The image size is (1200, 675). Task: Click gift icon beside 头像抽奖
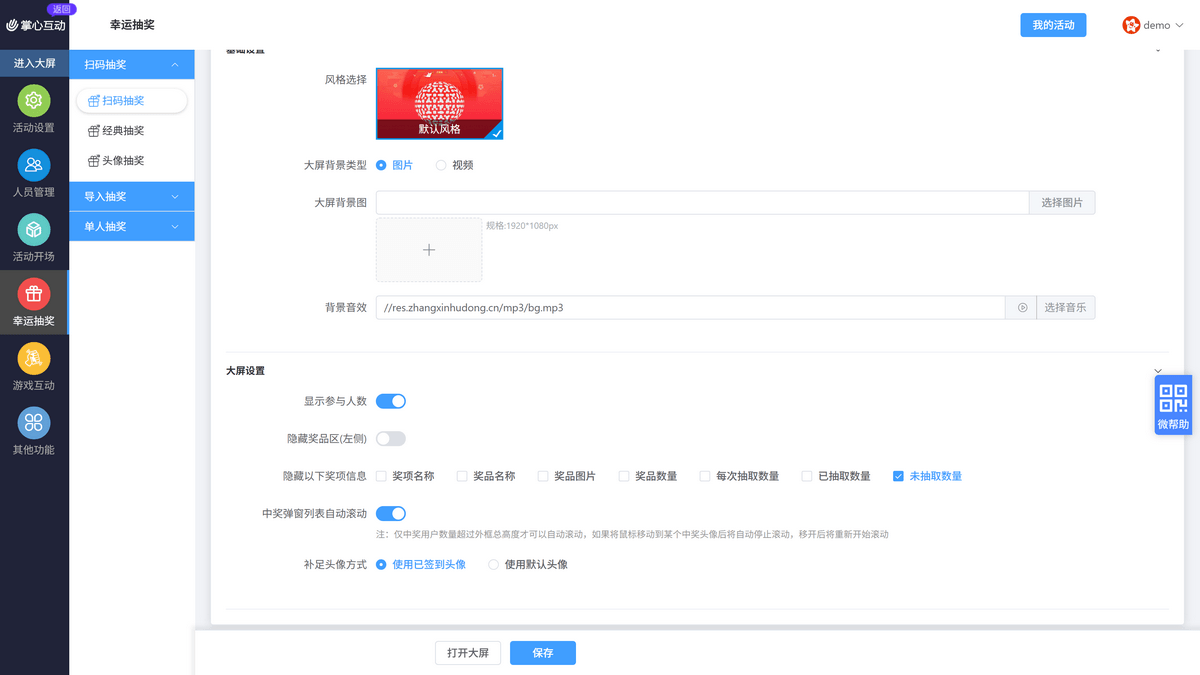(x=94, y=161)
